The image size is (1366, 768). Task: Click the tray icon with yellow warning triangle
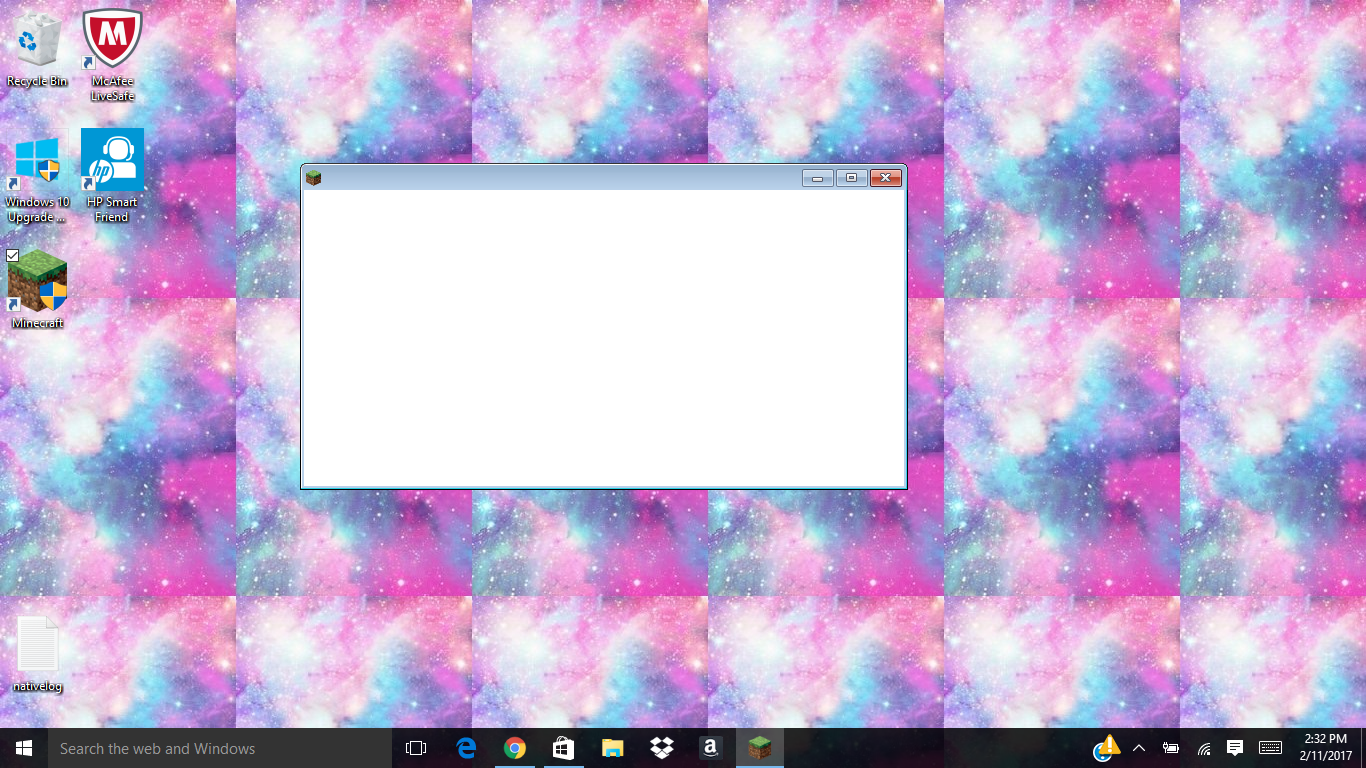(x=1106, y=748)
